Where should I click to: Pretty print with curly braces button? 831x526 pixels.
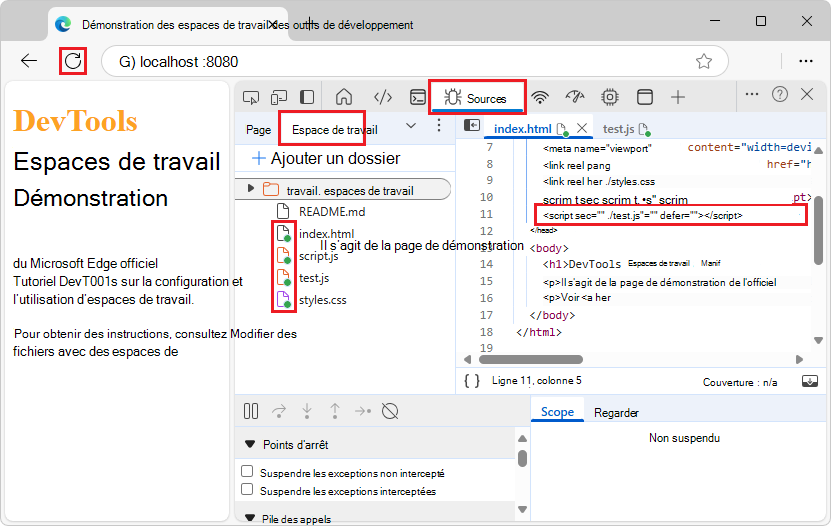[x=472, y=381]
